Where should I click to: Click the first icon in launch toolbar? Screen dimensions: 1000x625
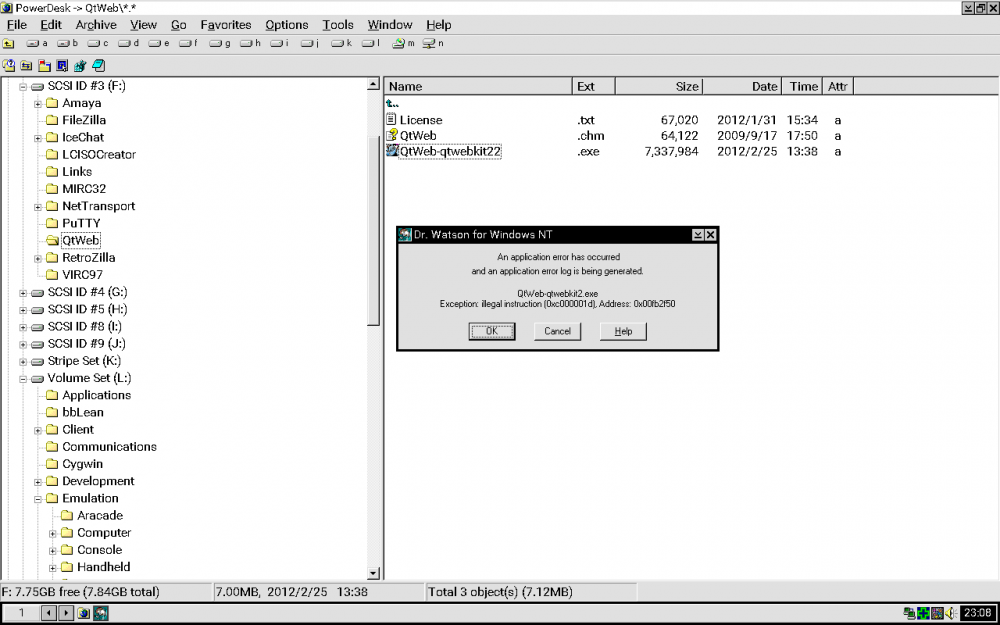coord(9,66)
